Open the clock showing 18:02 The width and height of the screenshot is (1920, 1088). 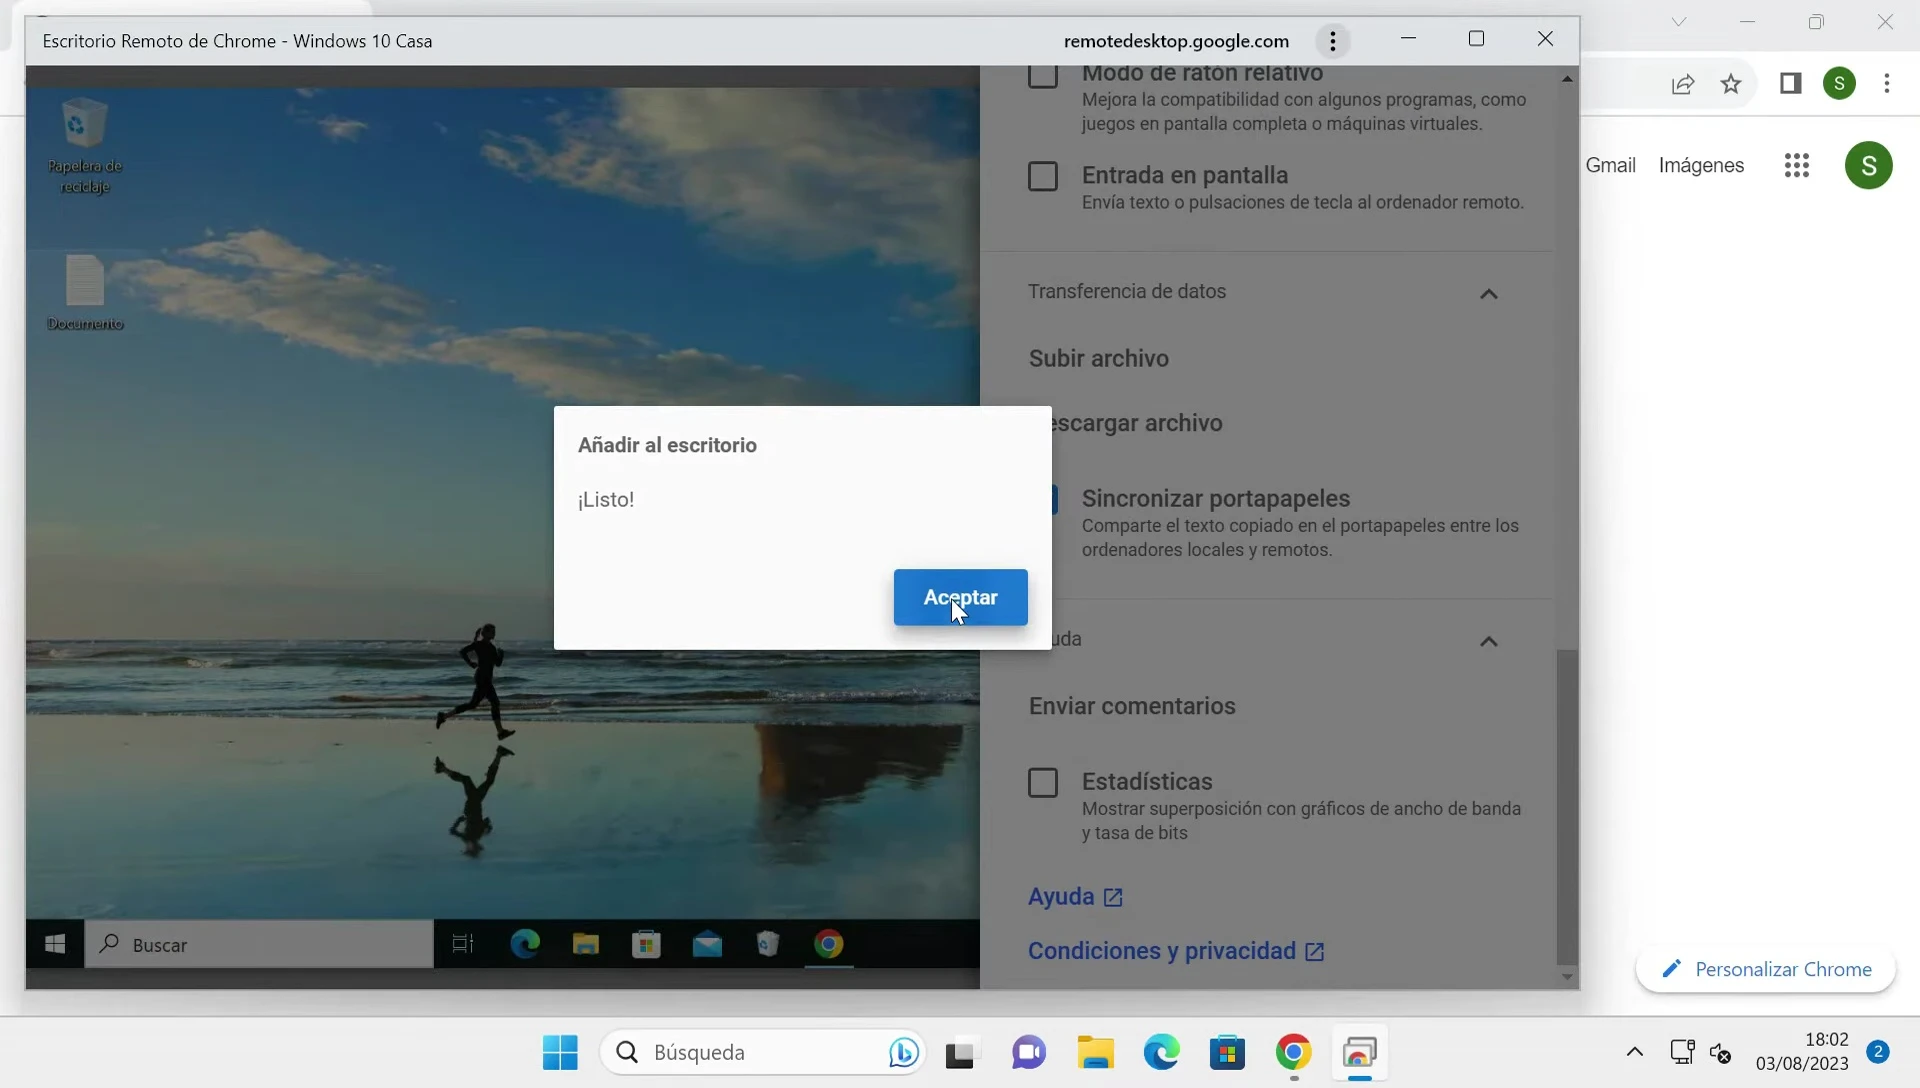[1802, 1052]
